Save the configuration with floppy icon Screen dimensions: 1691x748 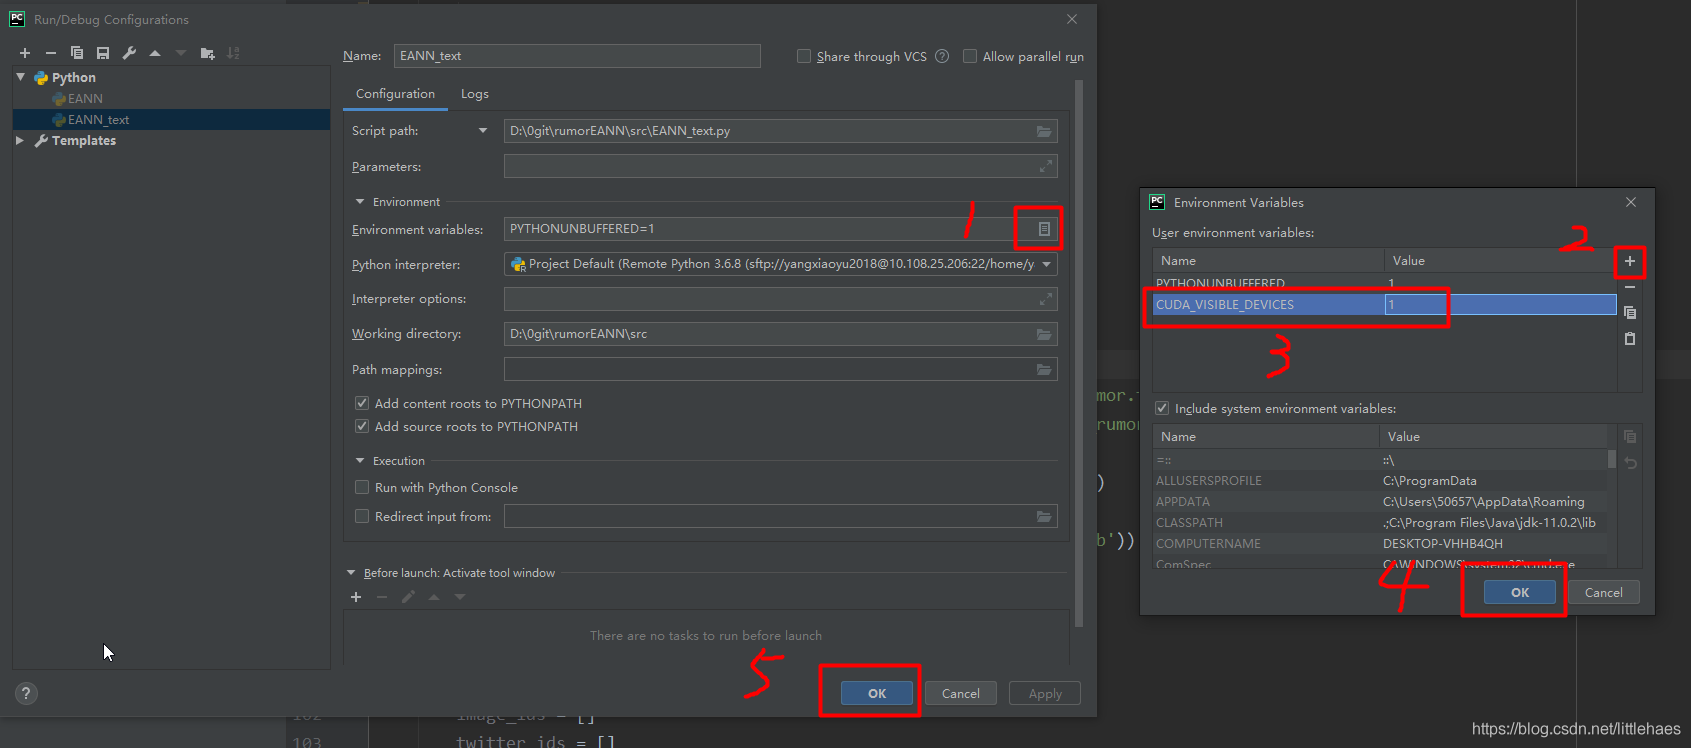point(103,53)
